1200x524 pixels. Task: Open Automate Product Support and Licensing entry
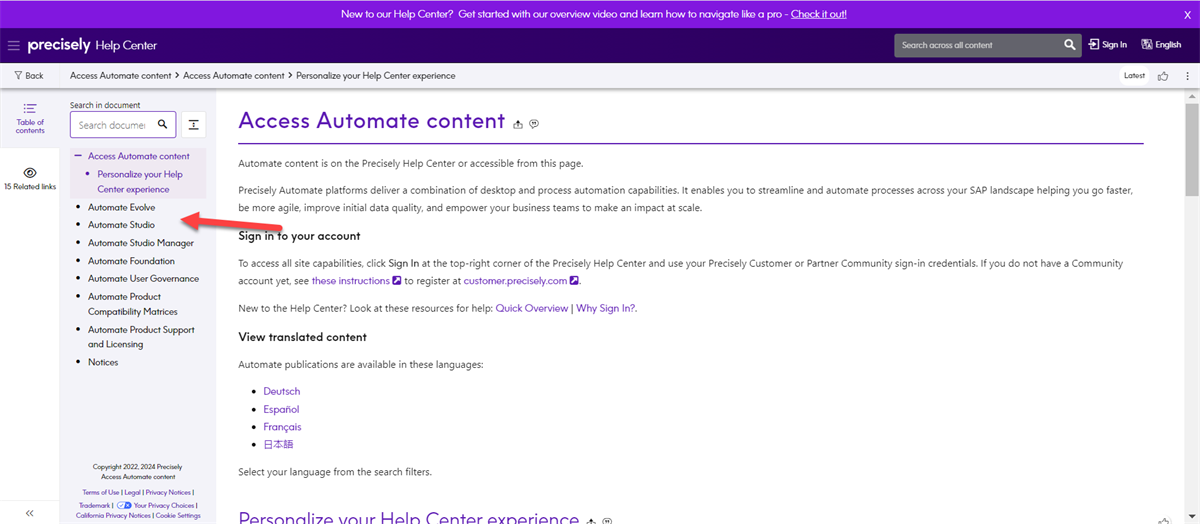141,337
